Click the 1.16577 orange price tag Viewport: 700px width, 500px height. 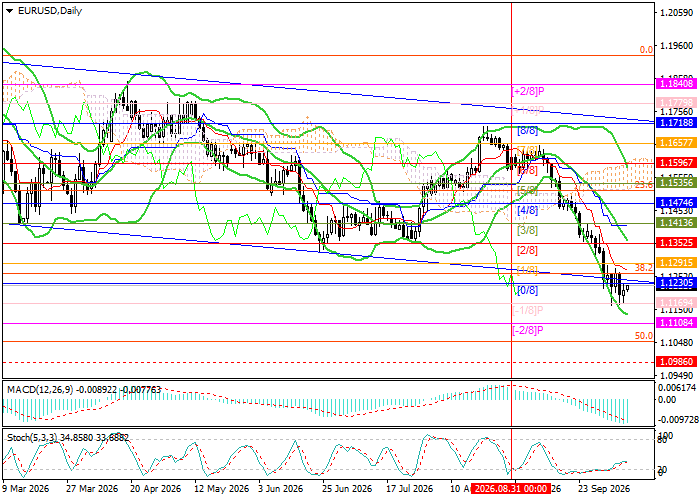[677, 143]
